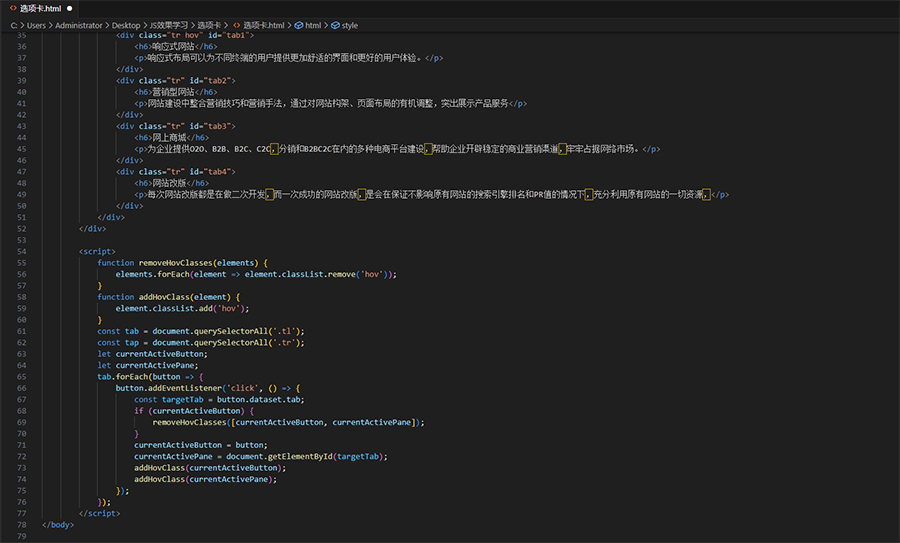Click the div with id="tab3" on line 43
The image size is (900, 543).
(175, 126)
